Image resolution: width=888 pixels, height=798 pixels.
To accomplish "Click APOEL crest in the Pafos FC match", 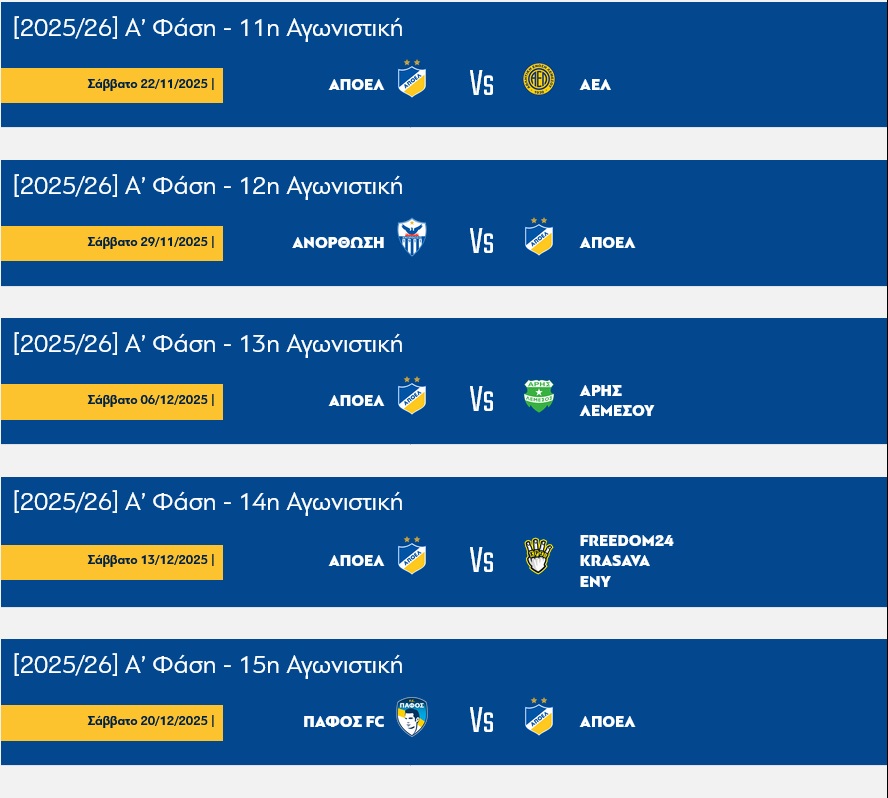I will [538, 716].
